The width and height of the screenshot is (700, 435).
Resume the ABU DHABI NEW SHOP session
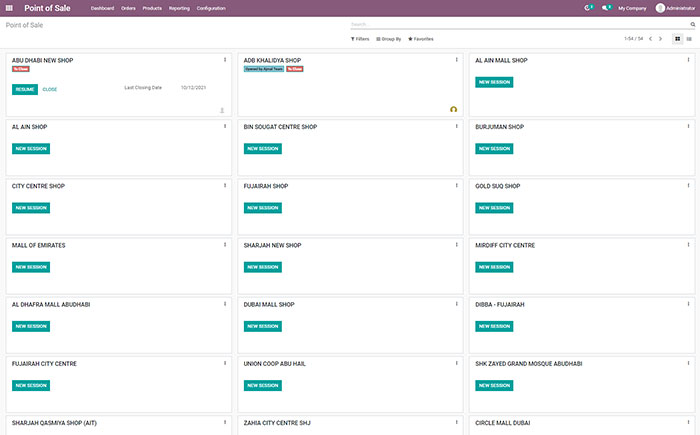(x=25, y=89)
